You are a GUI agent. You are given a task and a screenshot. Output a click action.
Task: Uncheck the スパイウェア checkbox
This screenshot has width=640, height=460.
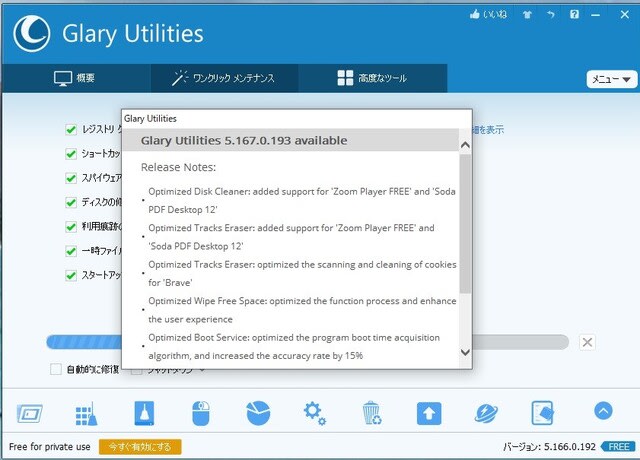click(71, 178)
